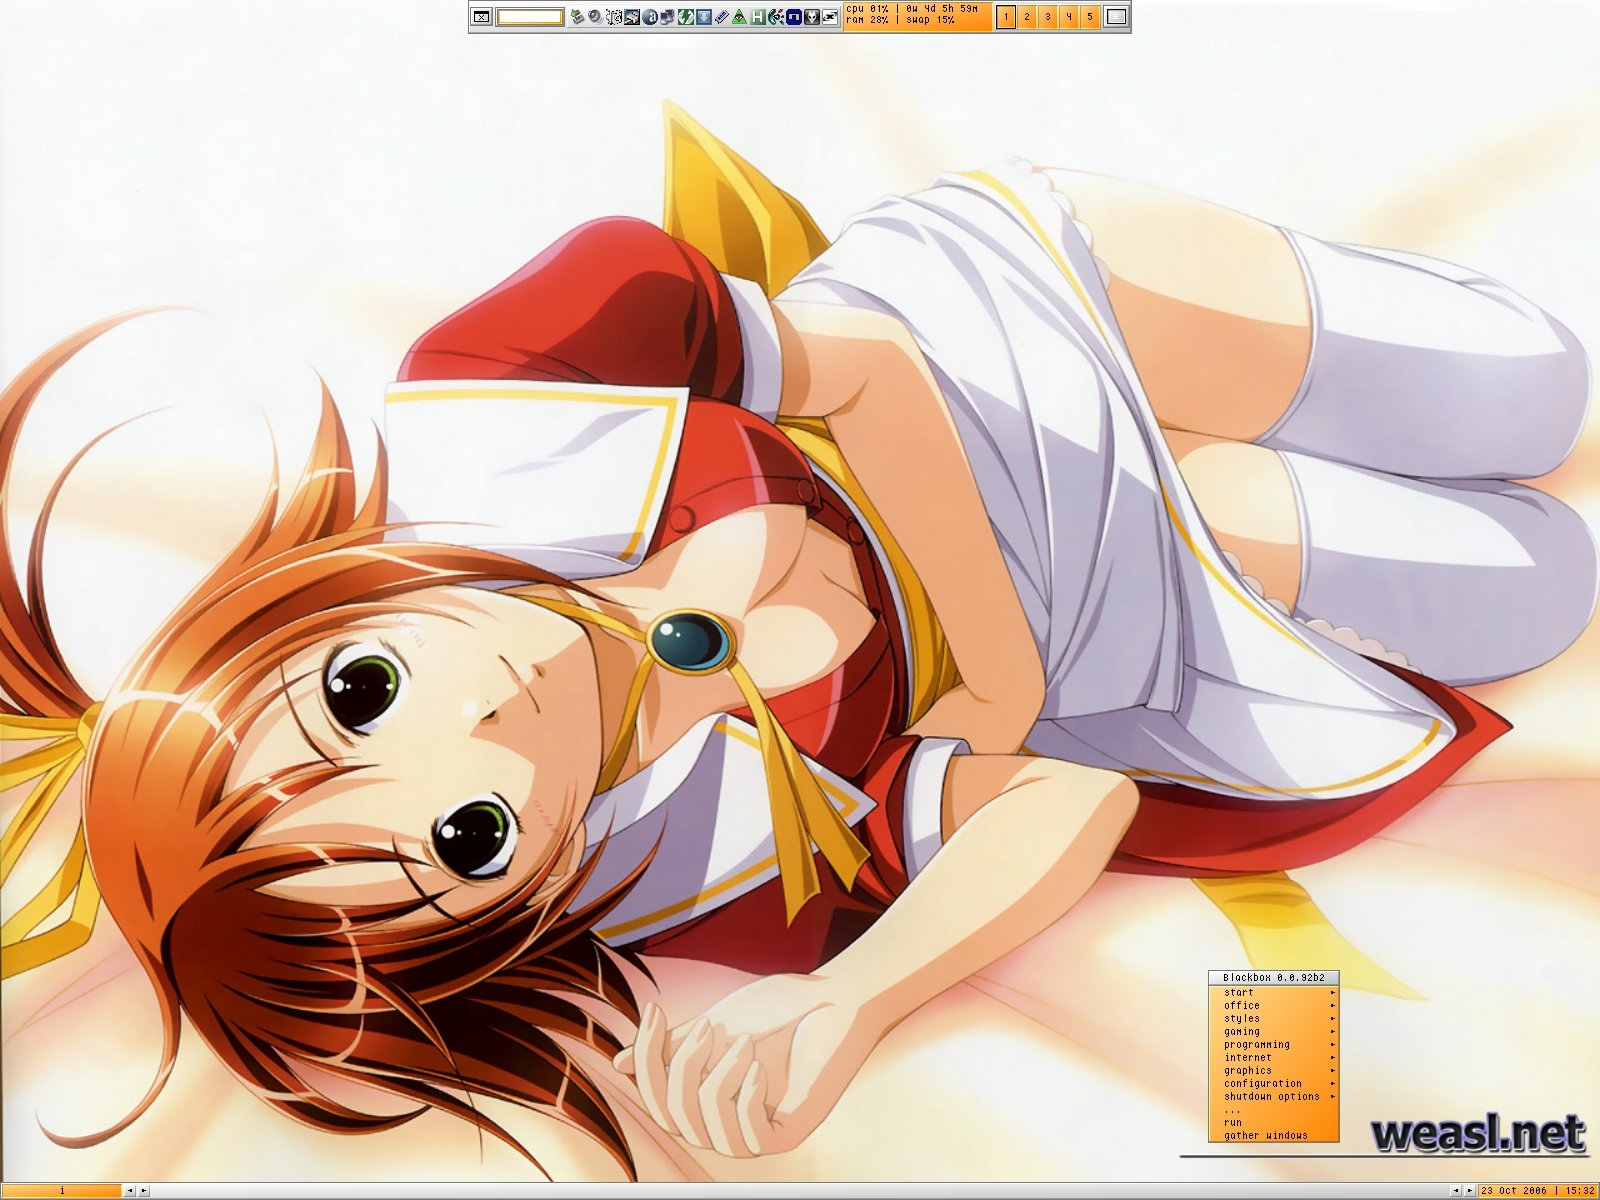
Task: Expand the 'configuration' submenu arrow
Action: (x=1332, y=1084)
